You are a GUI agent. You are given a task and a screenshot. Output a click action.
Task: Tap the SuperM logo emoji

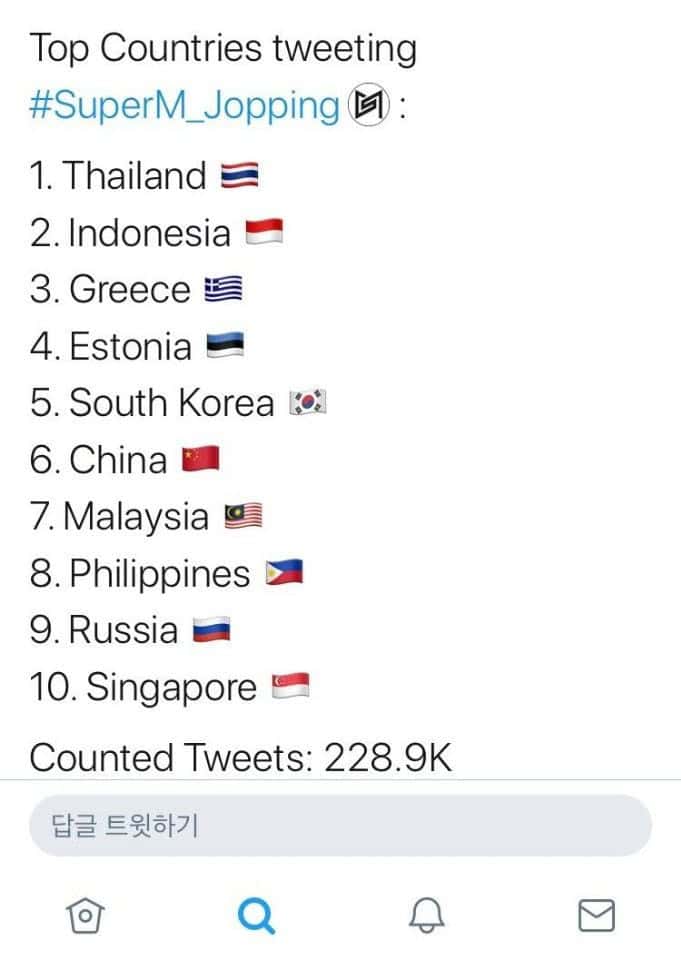tap(368, 105)
